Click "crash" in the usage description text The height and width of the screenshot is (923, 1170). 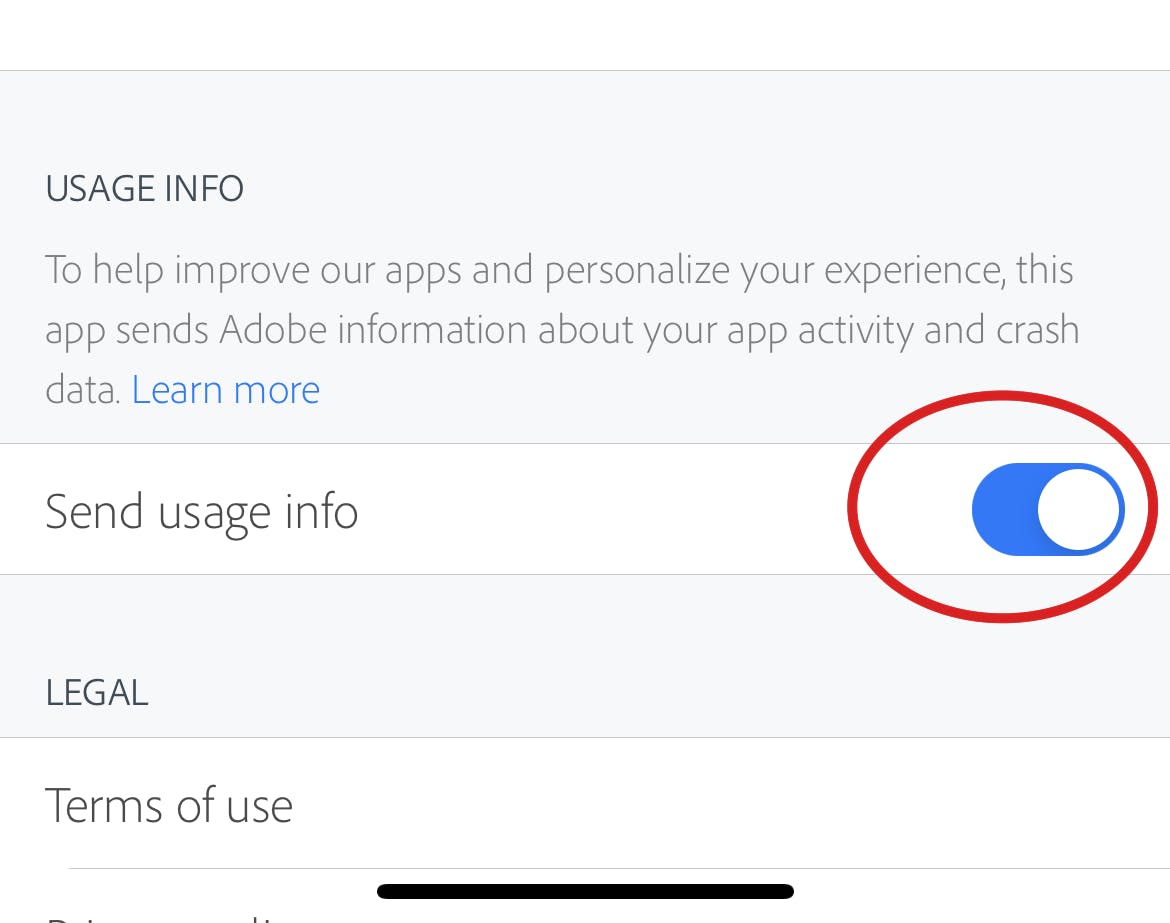(1028, 330)
